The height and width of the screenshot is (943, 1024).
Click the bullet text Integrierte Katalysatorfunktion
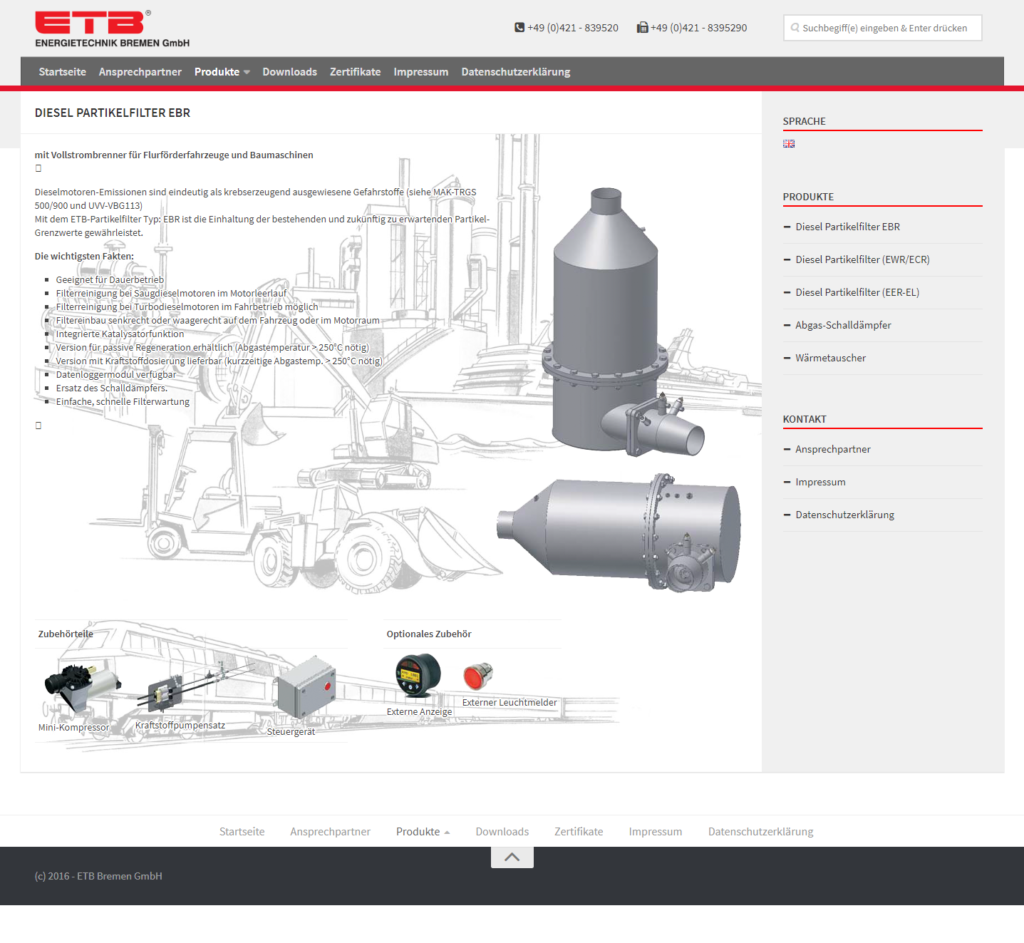pos(120,334)
